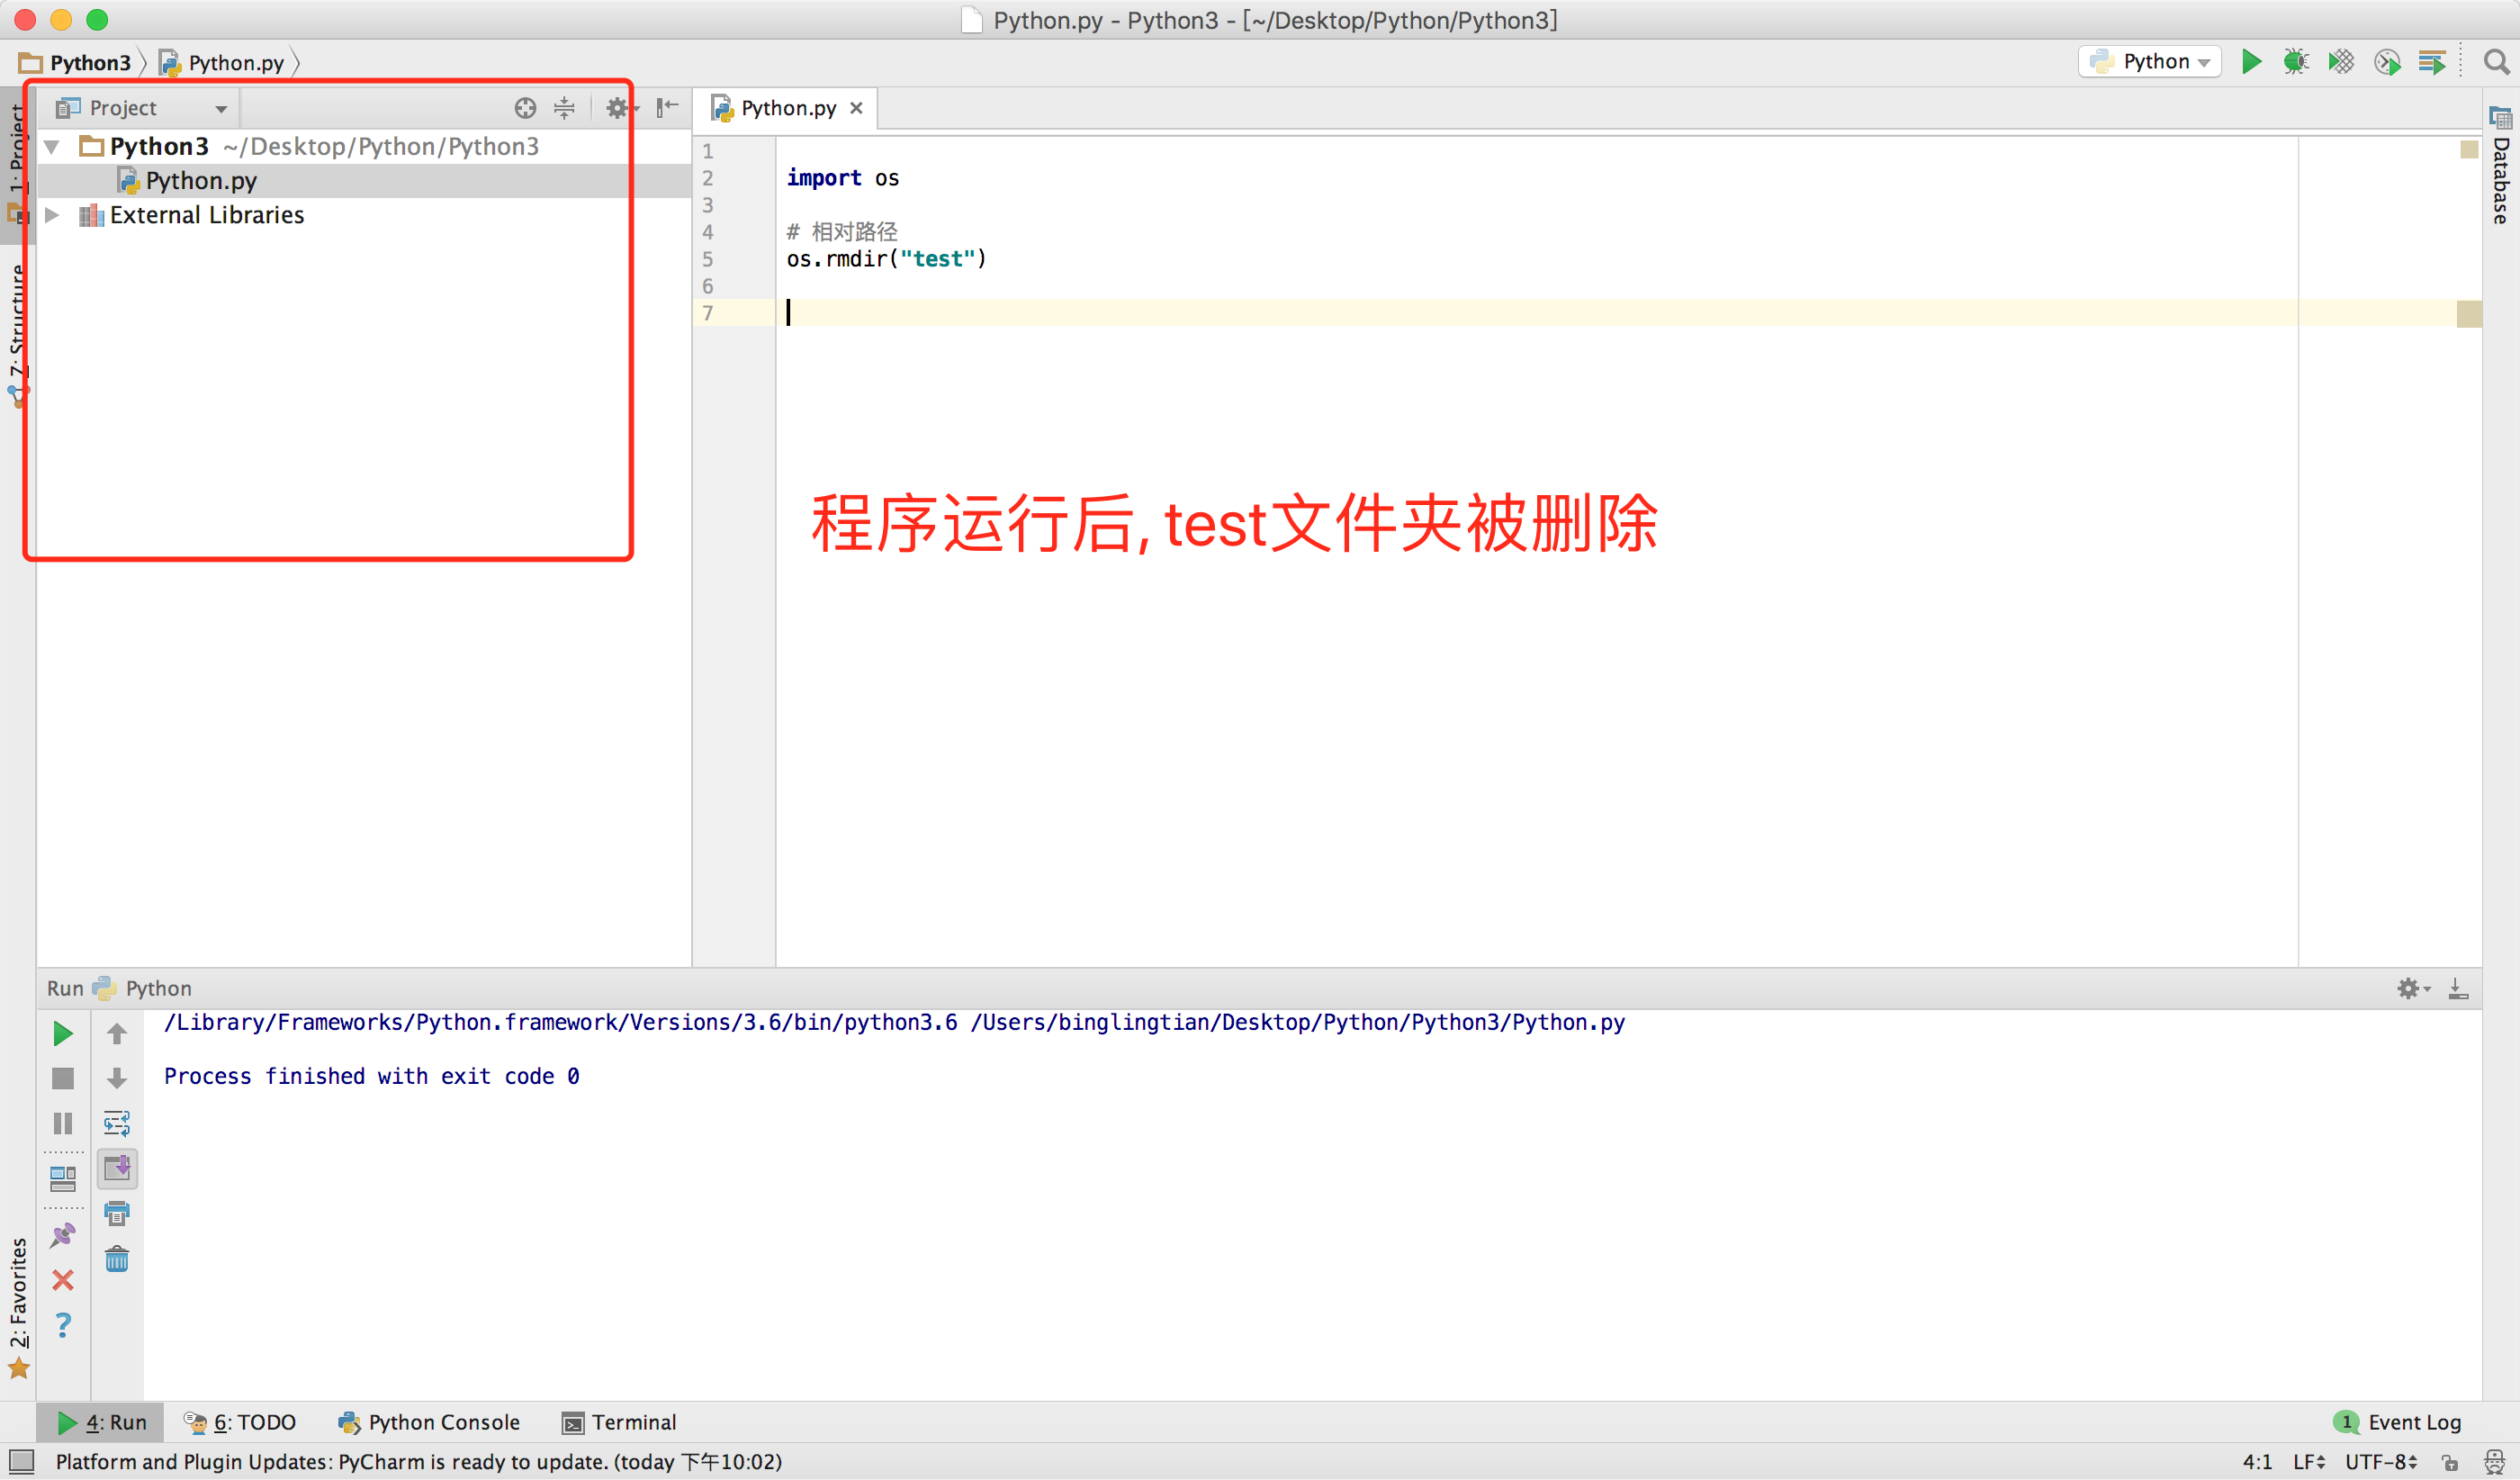Collapse the Python3 project folder tree

click(x=53, y=147)
